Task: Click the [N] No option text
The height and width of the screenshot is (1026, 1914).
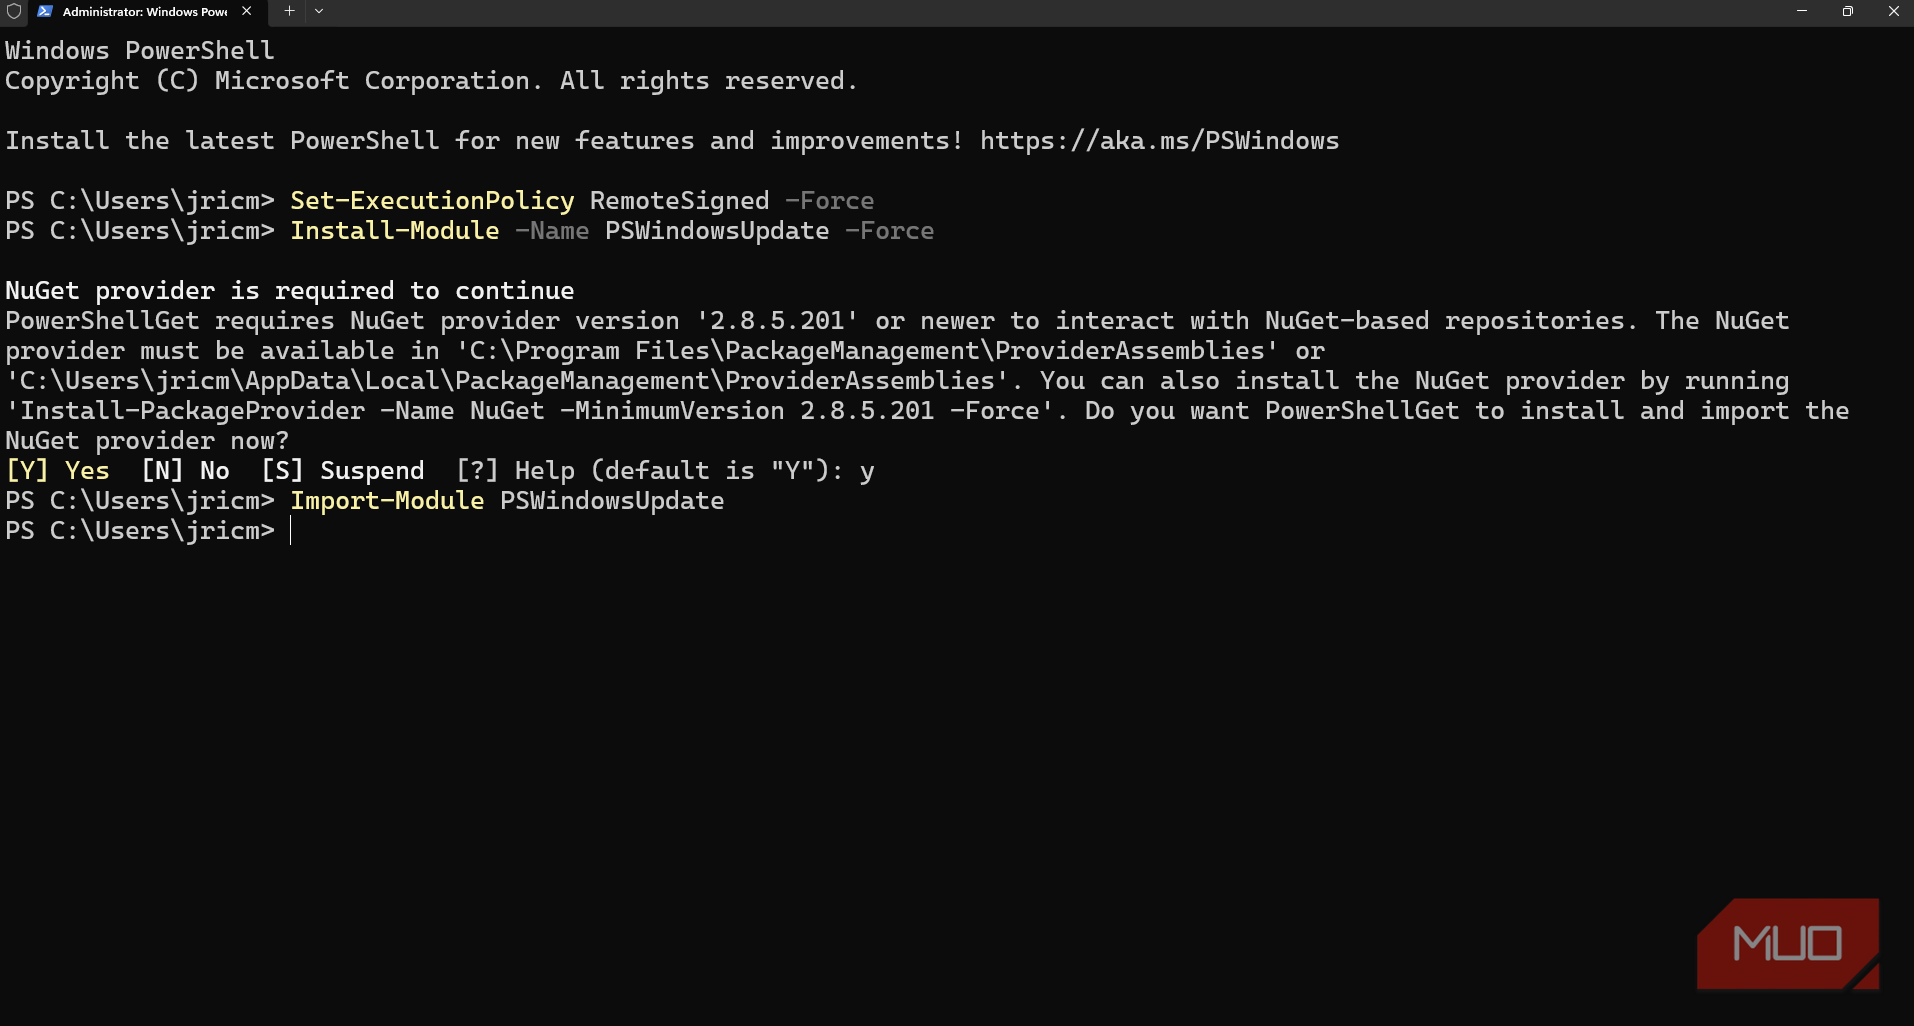Action: click(186, 471)
